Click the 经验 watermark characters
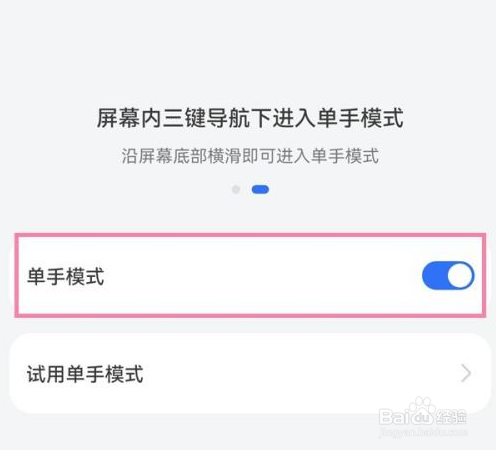Screen dimensions: 496x450 451,417
